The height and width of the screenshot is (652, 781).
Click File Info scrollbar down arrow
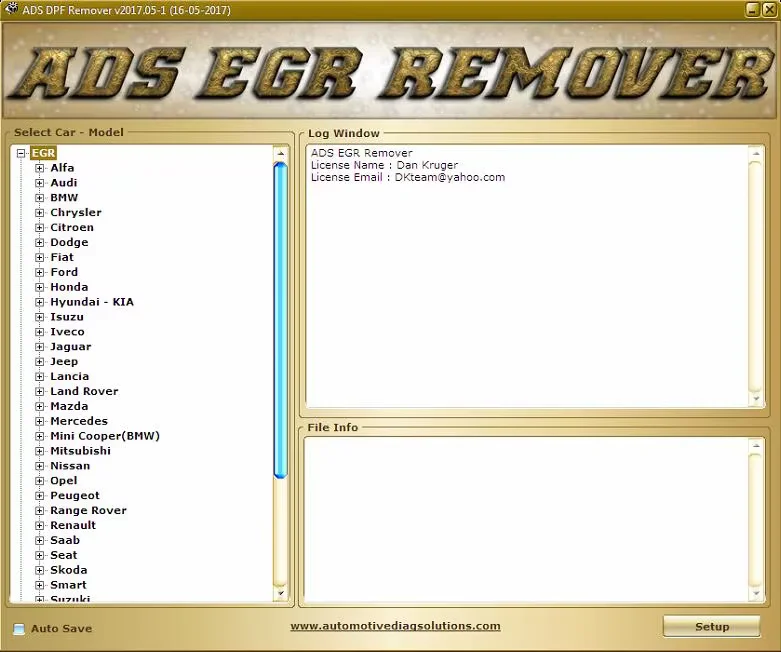point(756,593)
